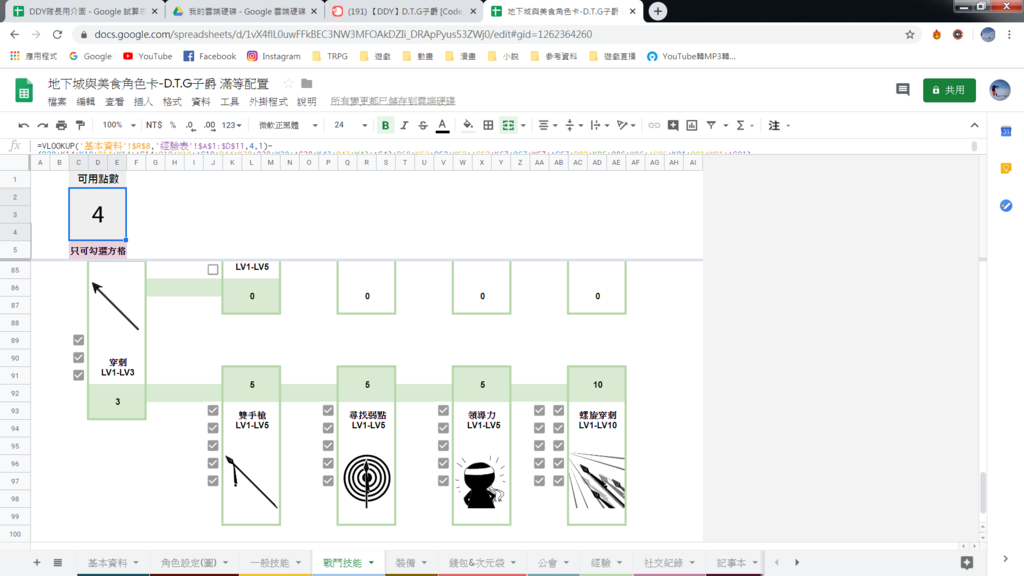
Task: Format the cell as percent
Action: [x=173, y=125]
